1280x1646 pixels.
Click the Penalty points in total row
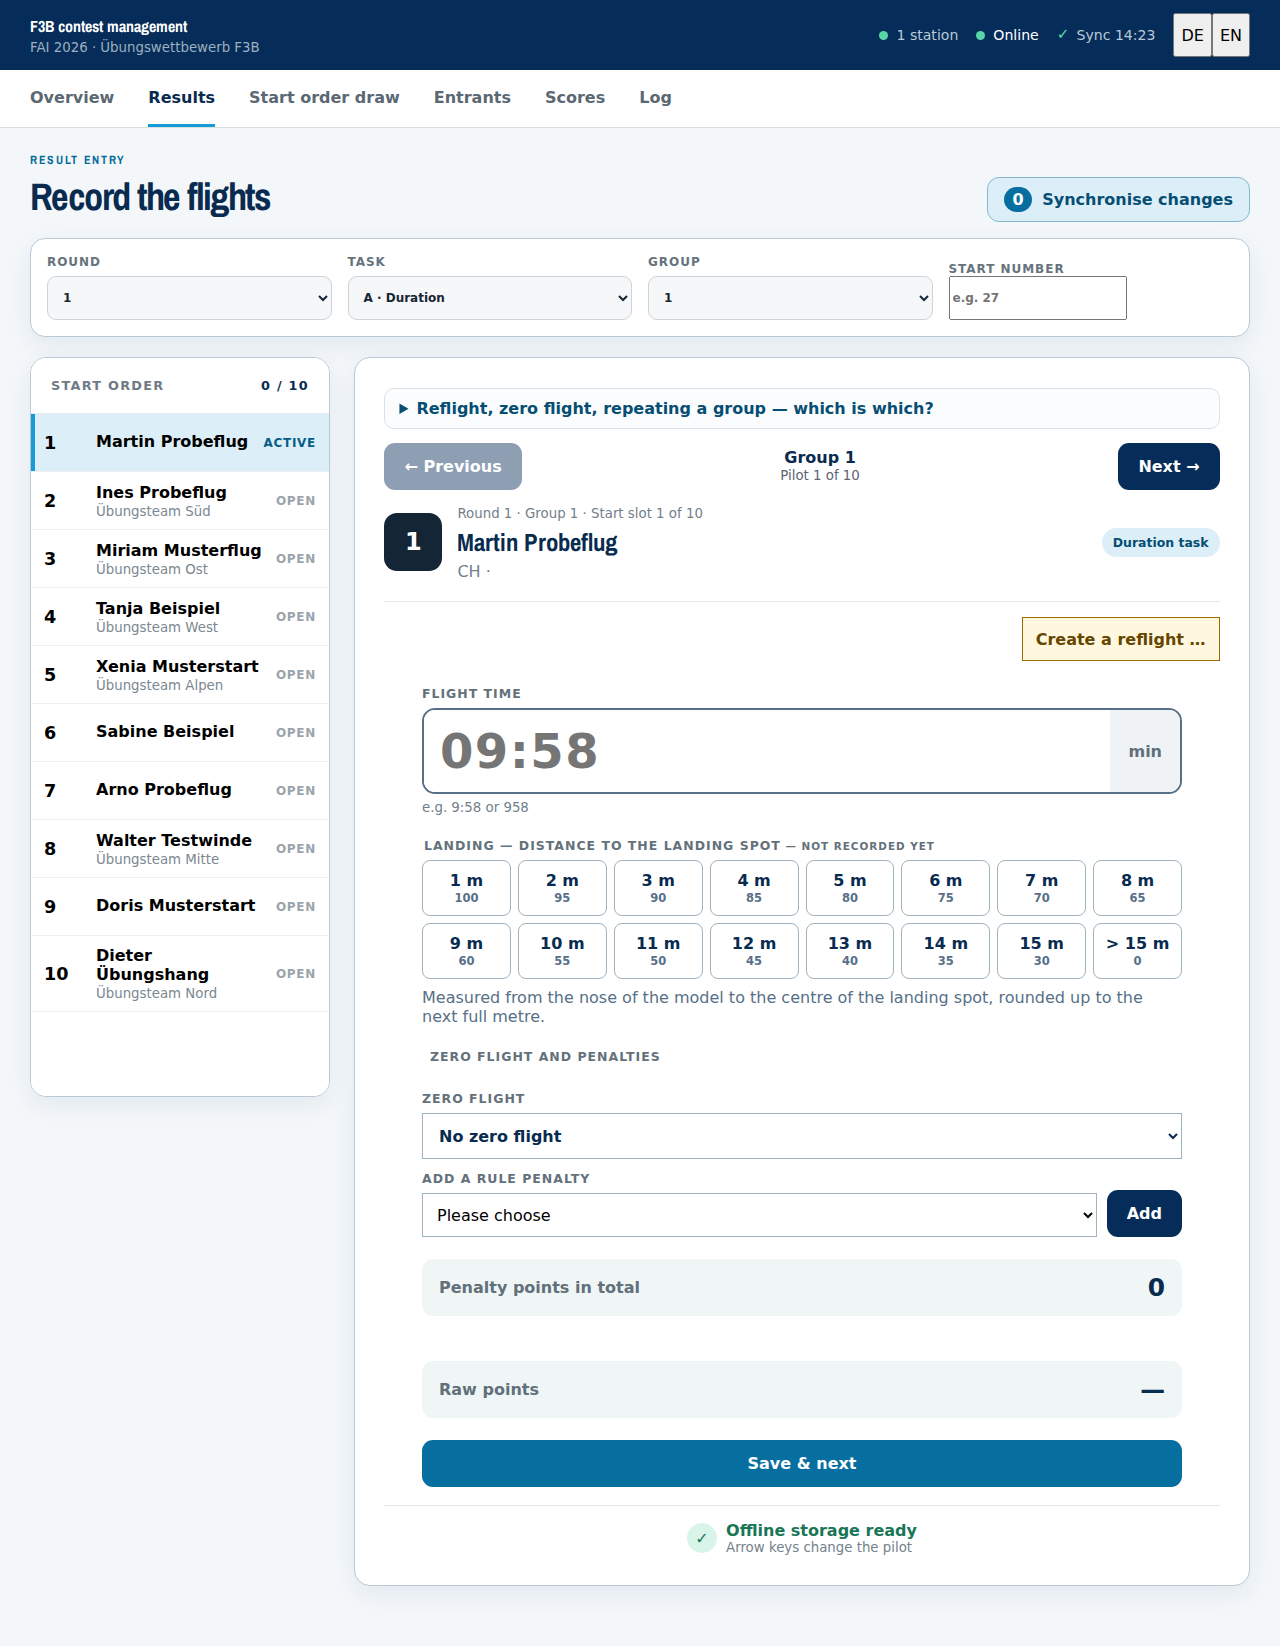pos(802,1287)
